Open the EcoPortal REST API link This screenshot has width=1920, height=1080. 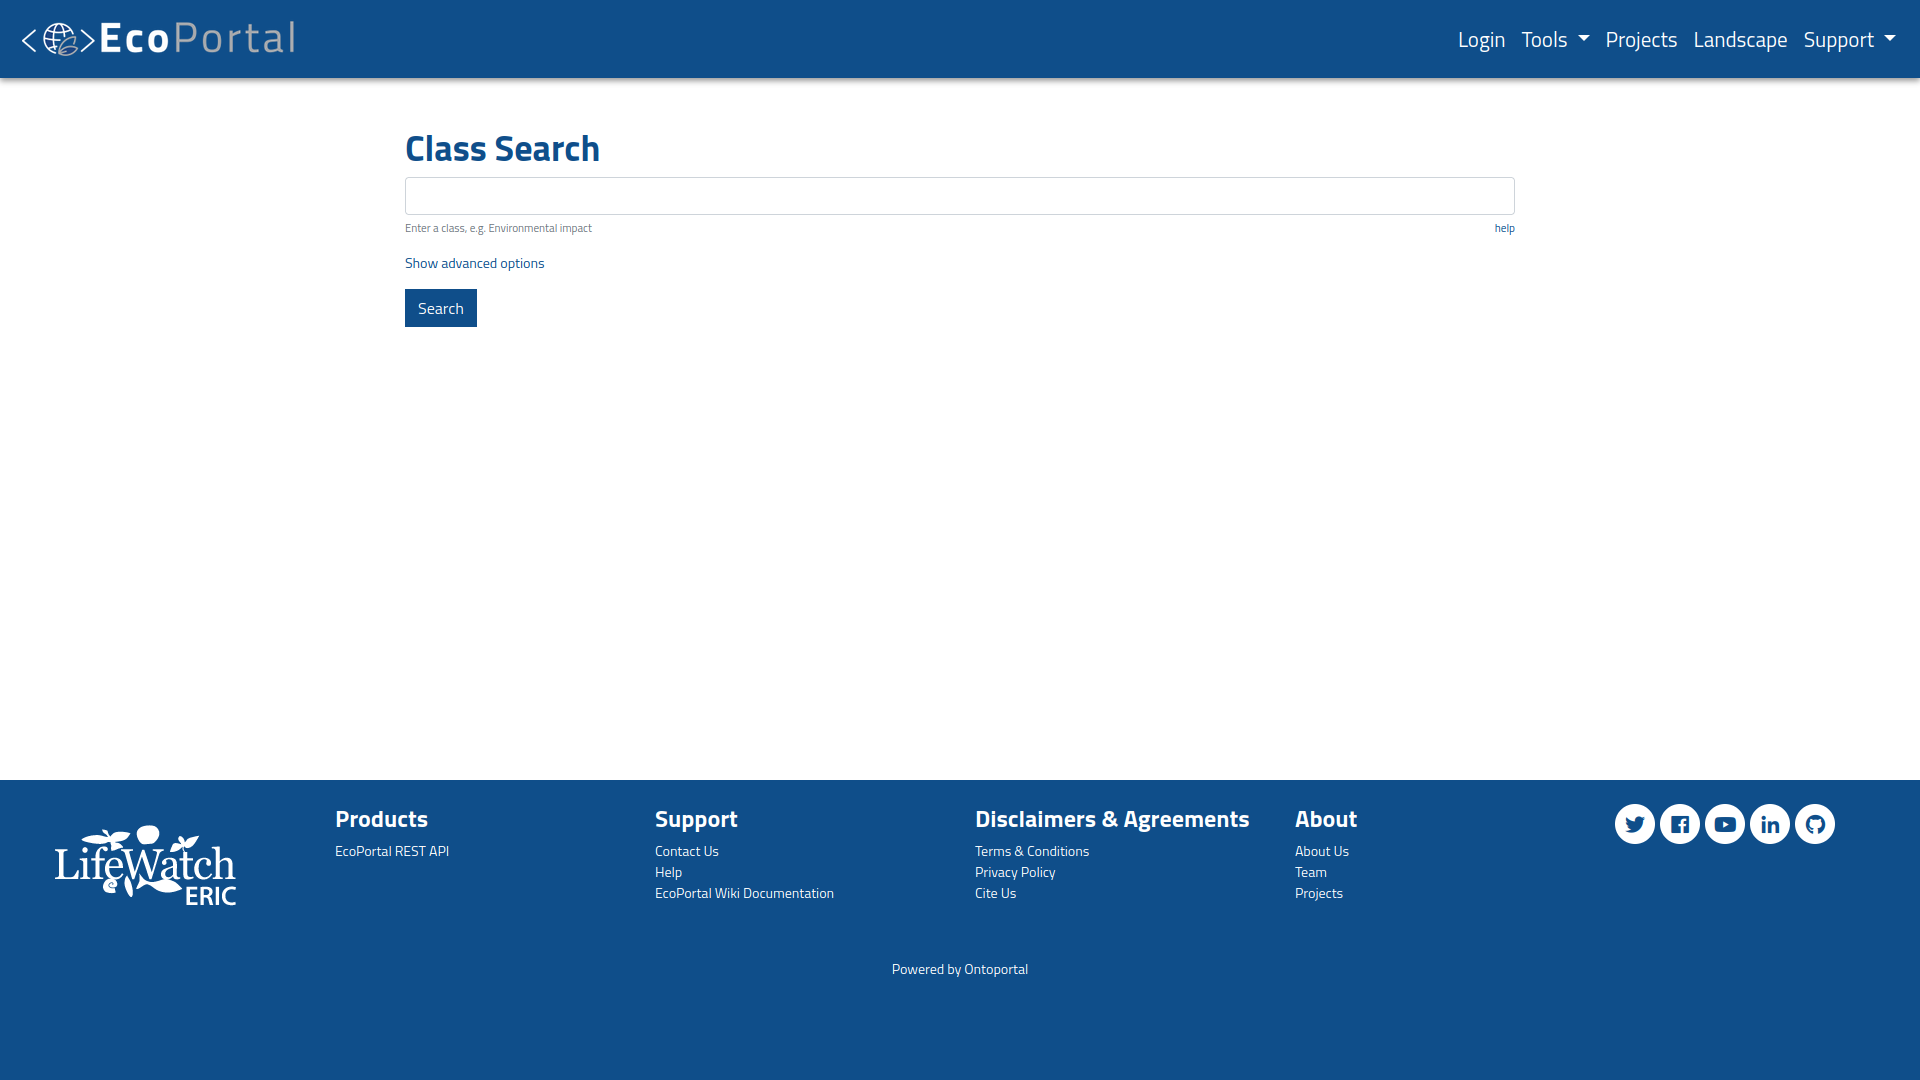tap(392, 851)
